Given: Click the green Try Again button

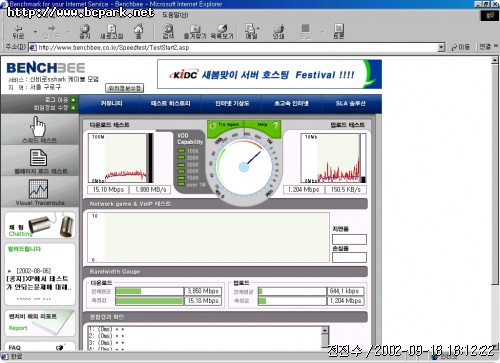Looking at the screenshot, I should [x=226, y=125].
